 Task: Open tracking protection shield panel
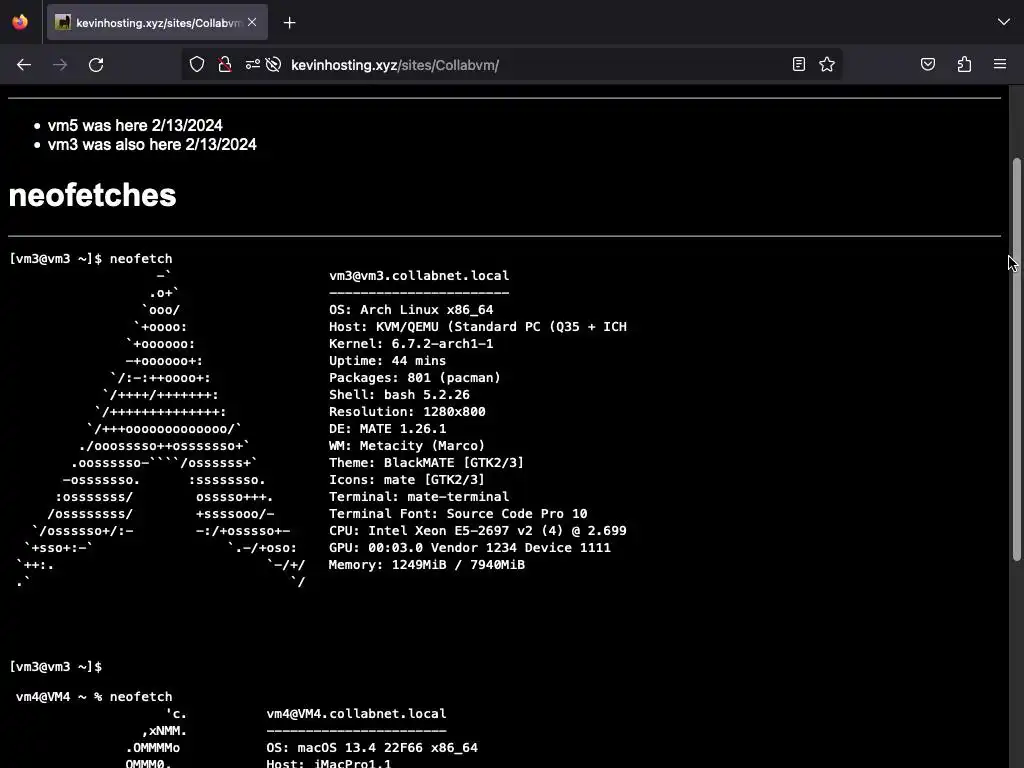click(x=197, y=64)
